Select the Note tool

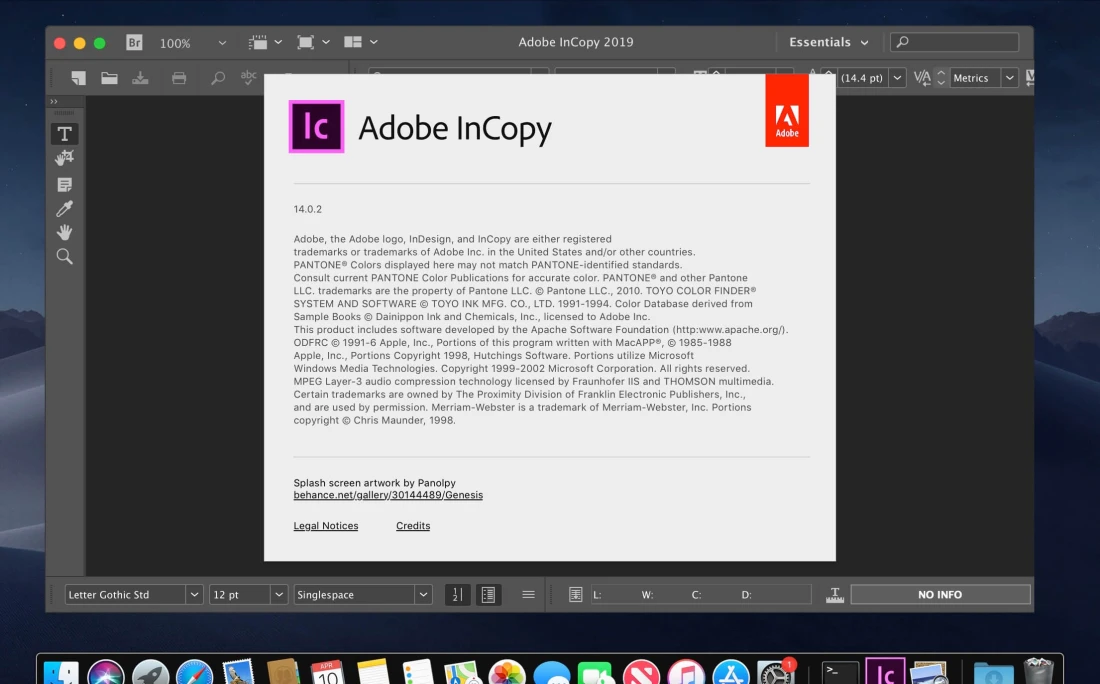pos(64,184)
